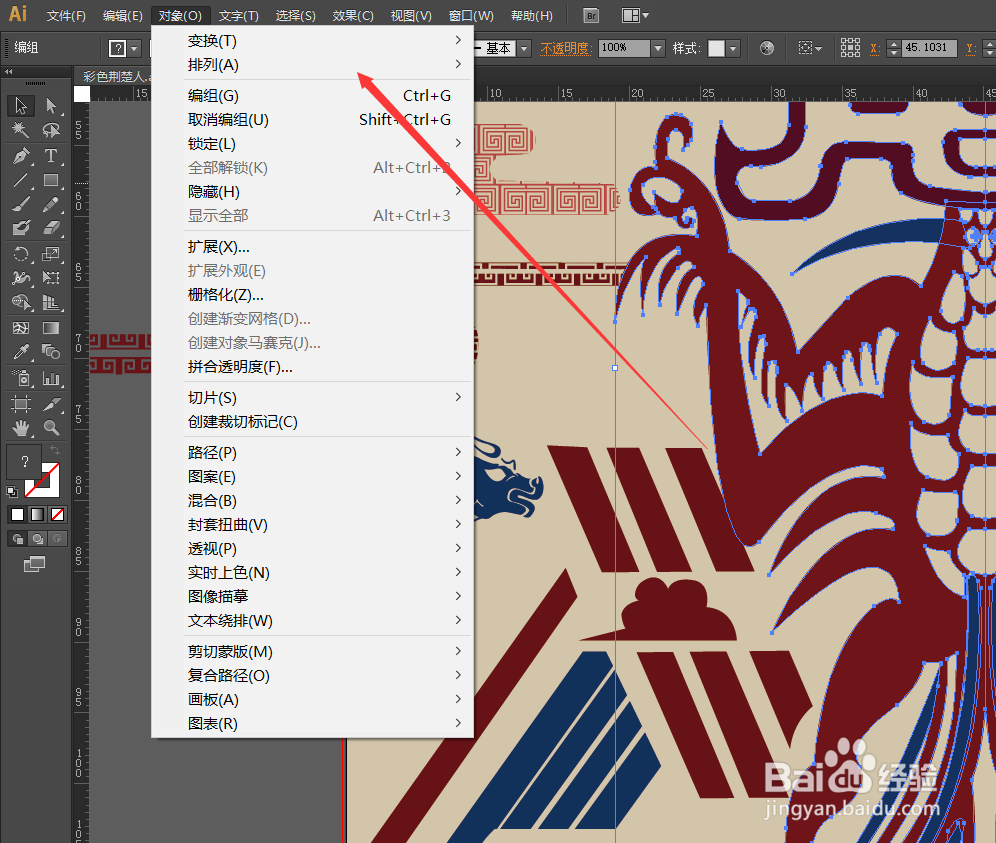This screenshot has height=843, width=996.
Task: Select the Paintbrush tool
Action: tap(21, 205)
